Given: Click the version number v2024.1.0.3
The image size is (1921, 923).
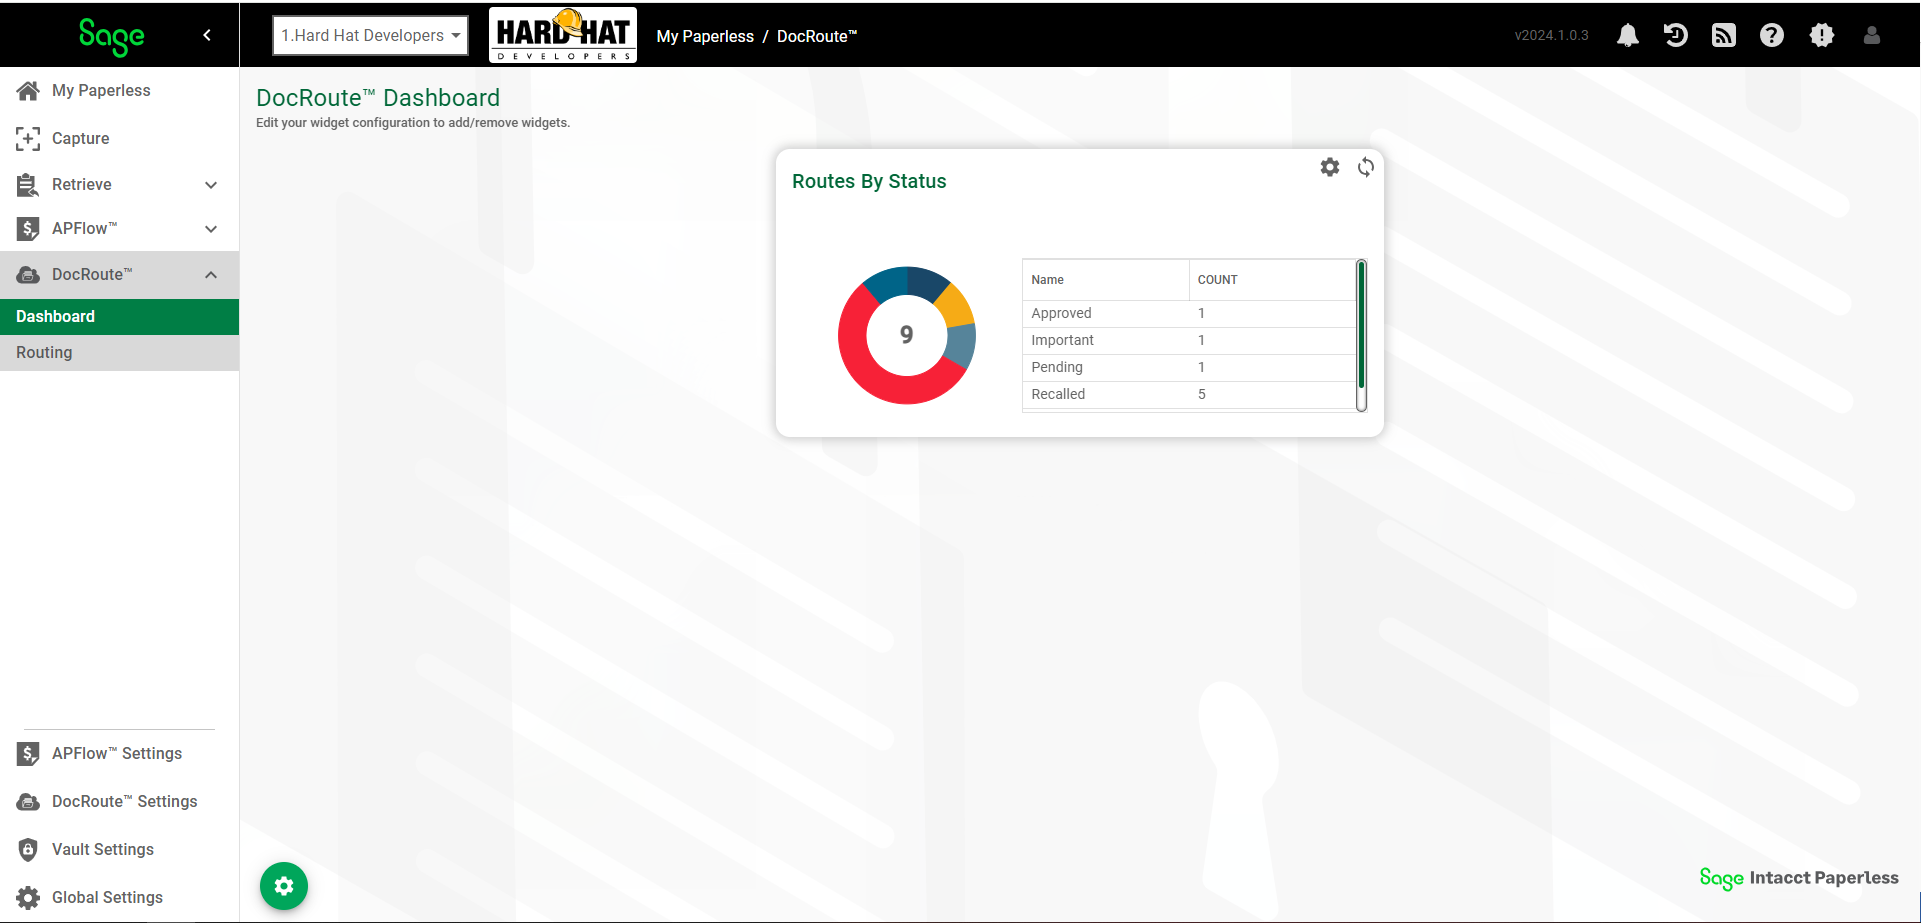Looking at the screenshot, I should tap(1551, 36).
